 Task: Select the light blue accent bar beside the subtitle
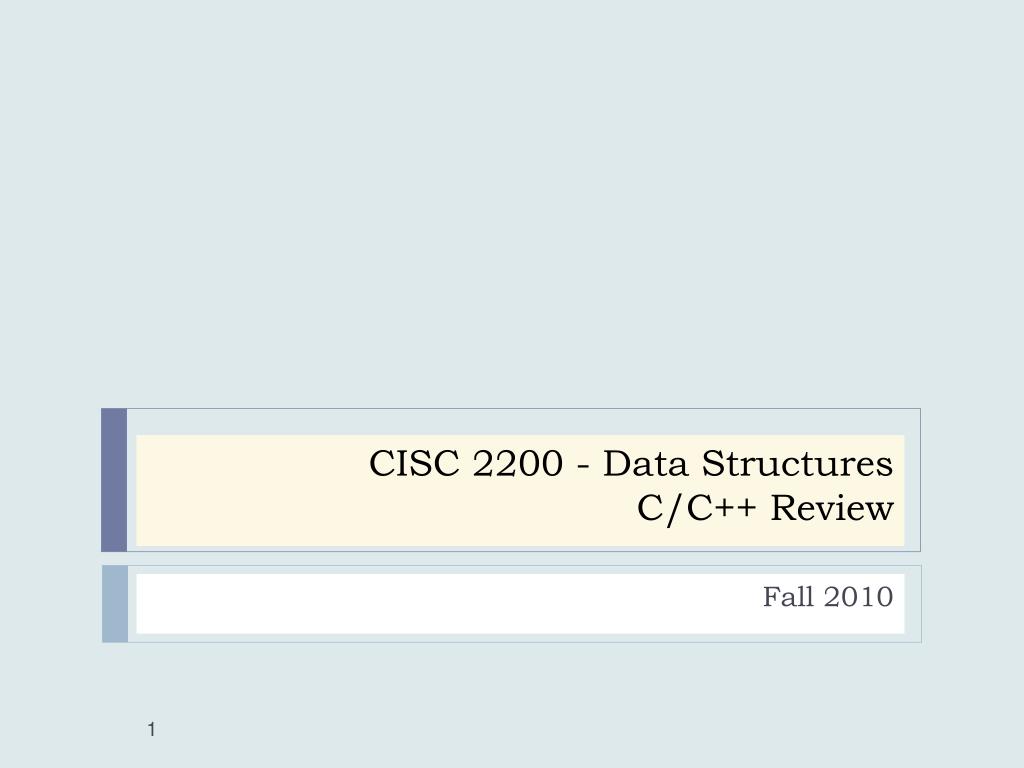(x=114, y=603)
